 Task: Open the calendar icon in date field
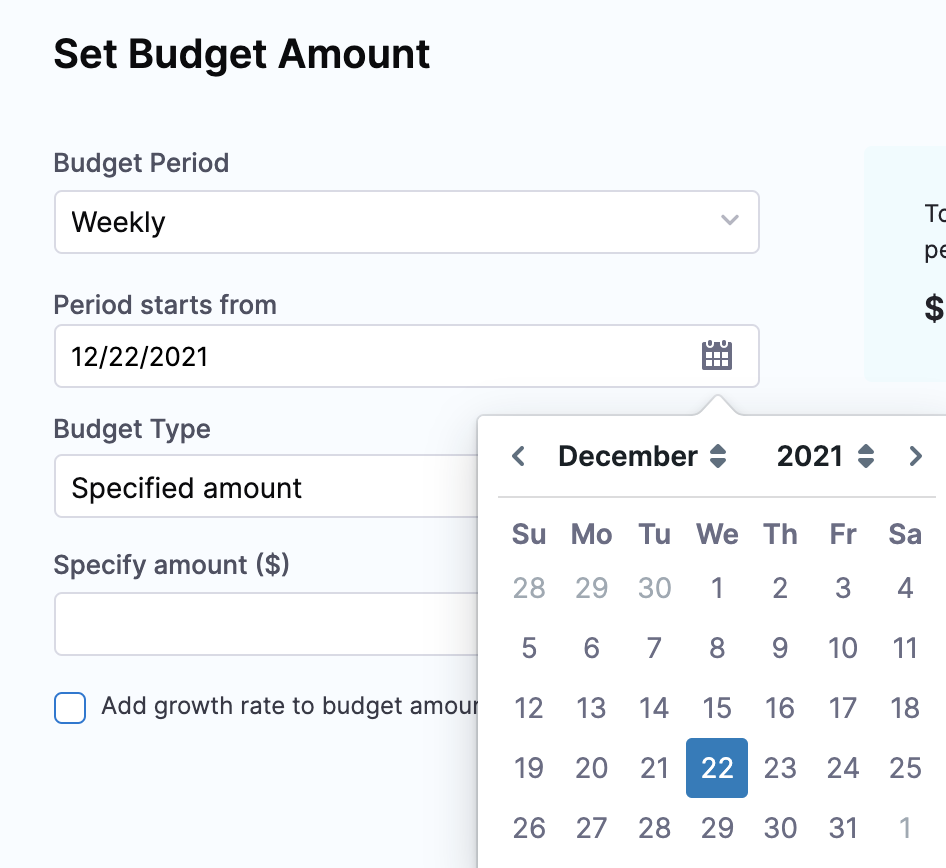(717, 355)
